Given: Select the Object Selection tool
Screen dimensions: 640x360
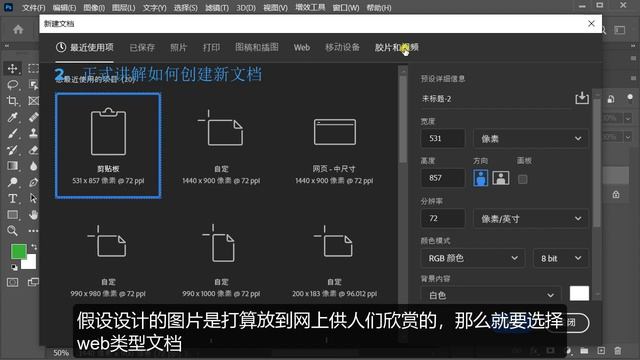Looking at the screenshot, I should [33, 84].
